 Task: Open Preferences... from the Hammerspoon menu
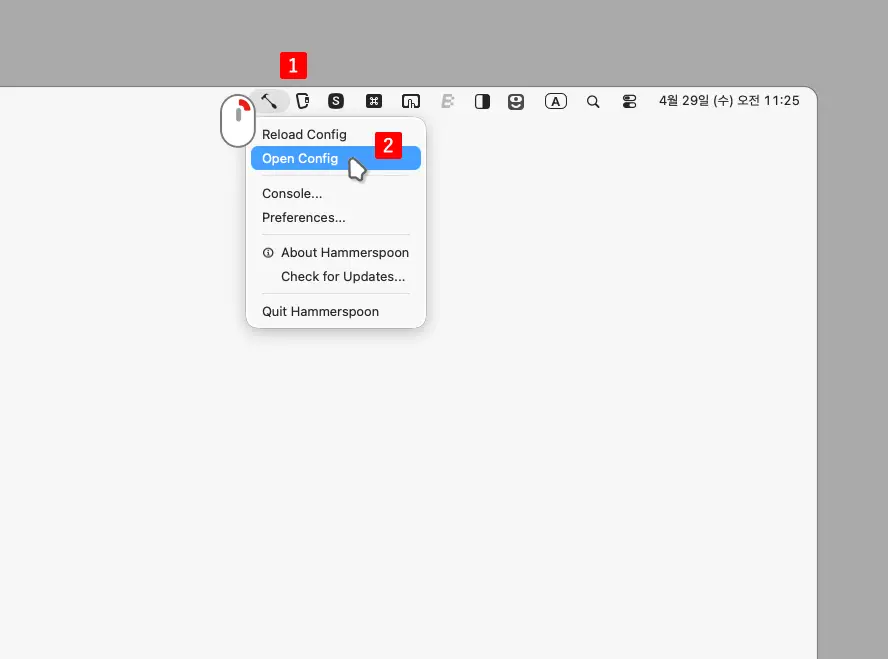click(x=336, y=217)
